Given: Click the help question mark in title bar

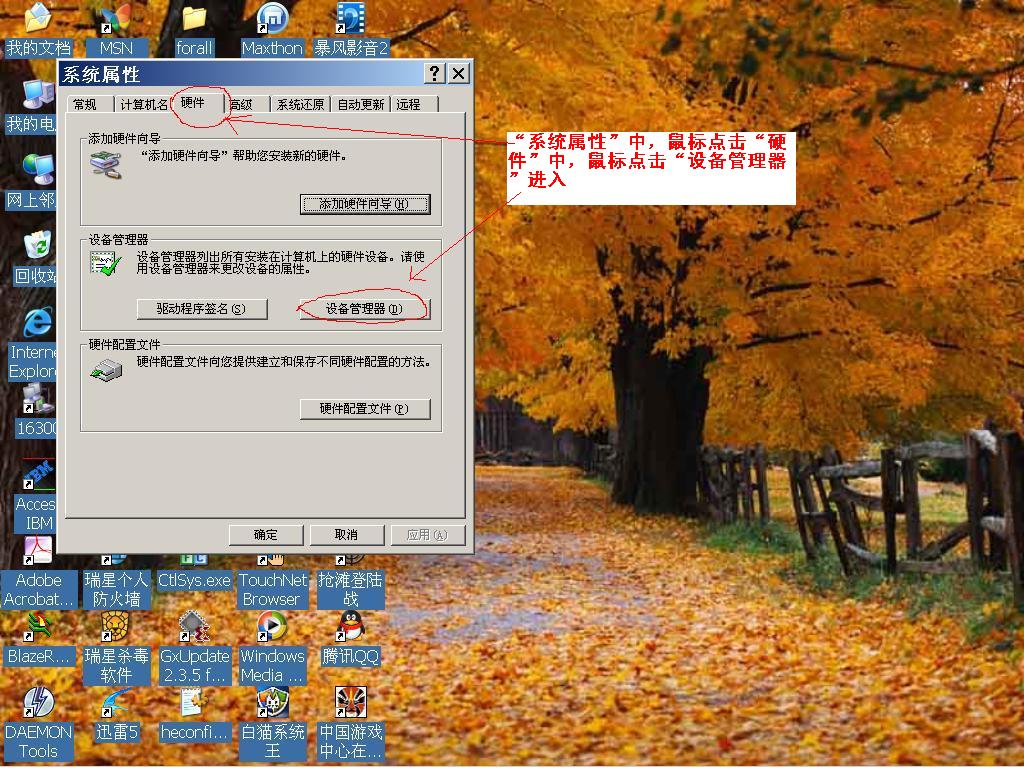Looking at the screenshot, I should [434, 74].
